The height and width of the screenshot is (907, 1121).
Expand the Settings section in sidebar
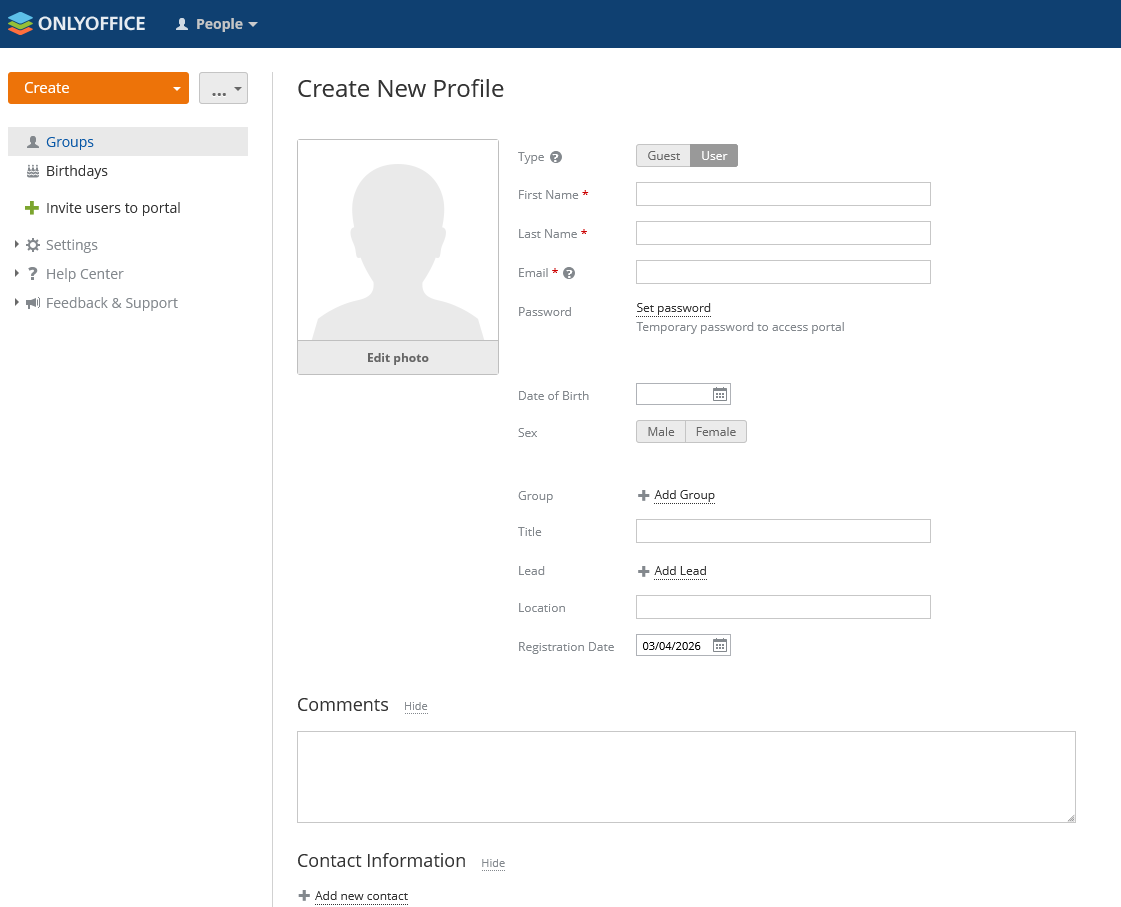pyautogui.click(x=17, y=245)
